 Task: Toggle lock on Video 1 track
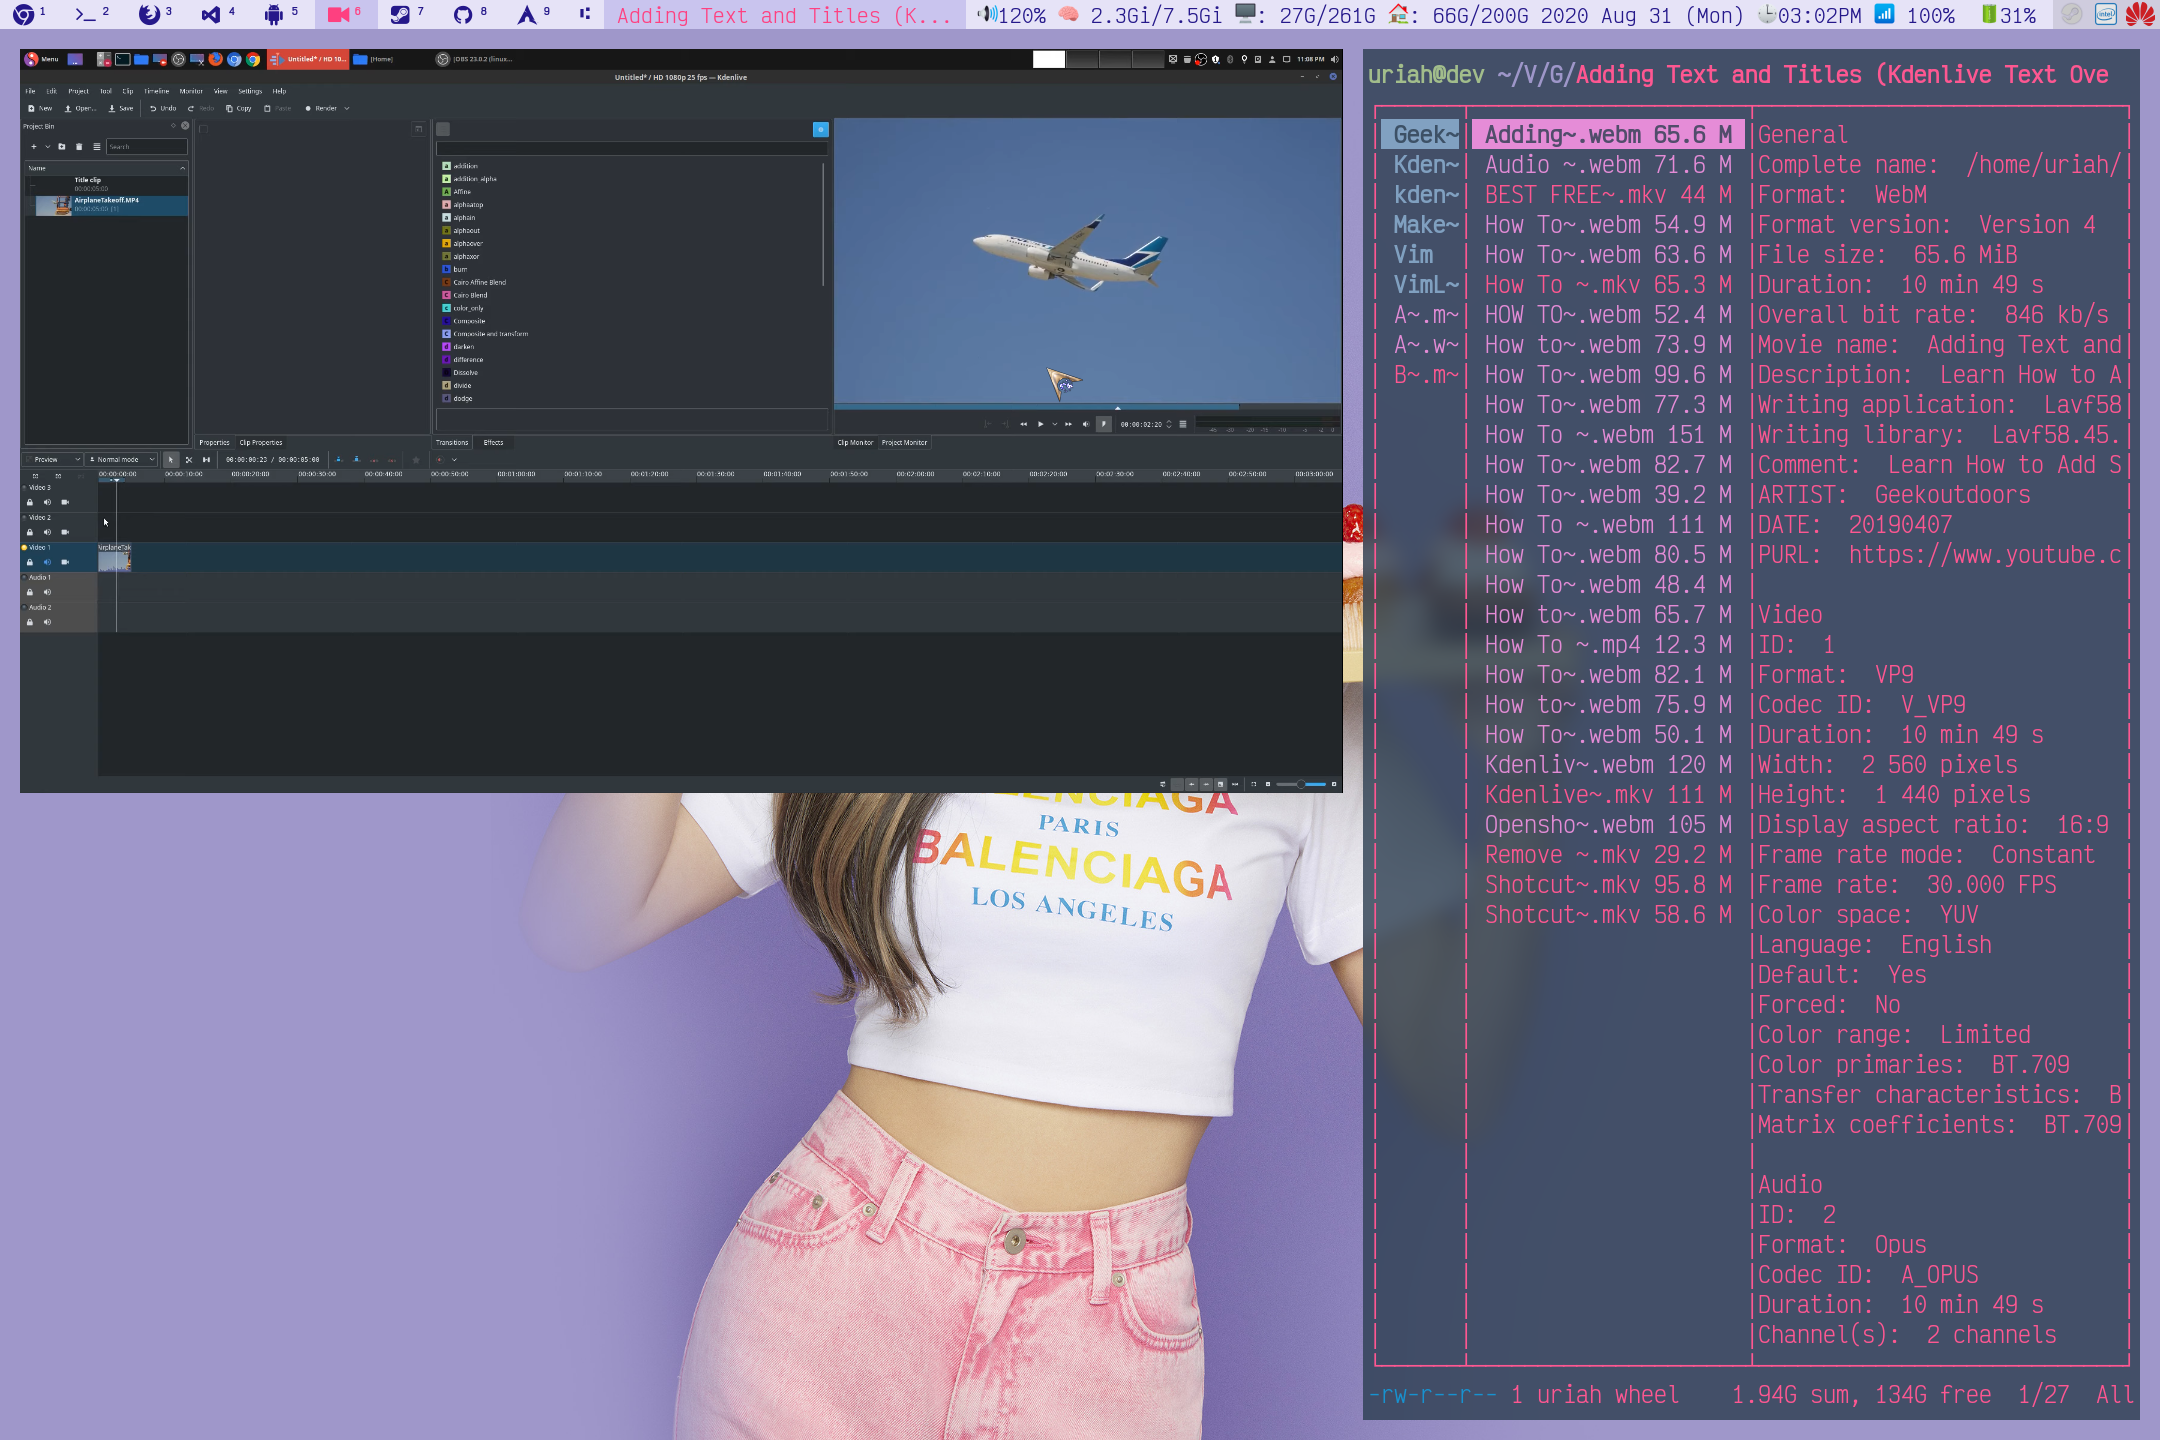click(x=30, y=562)
